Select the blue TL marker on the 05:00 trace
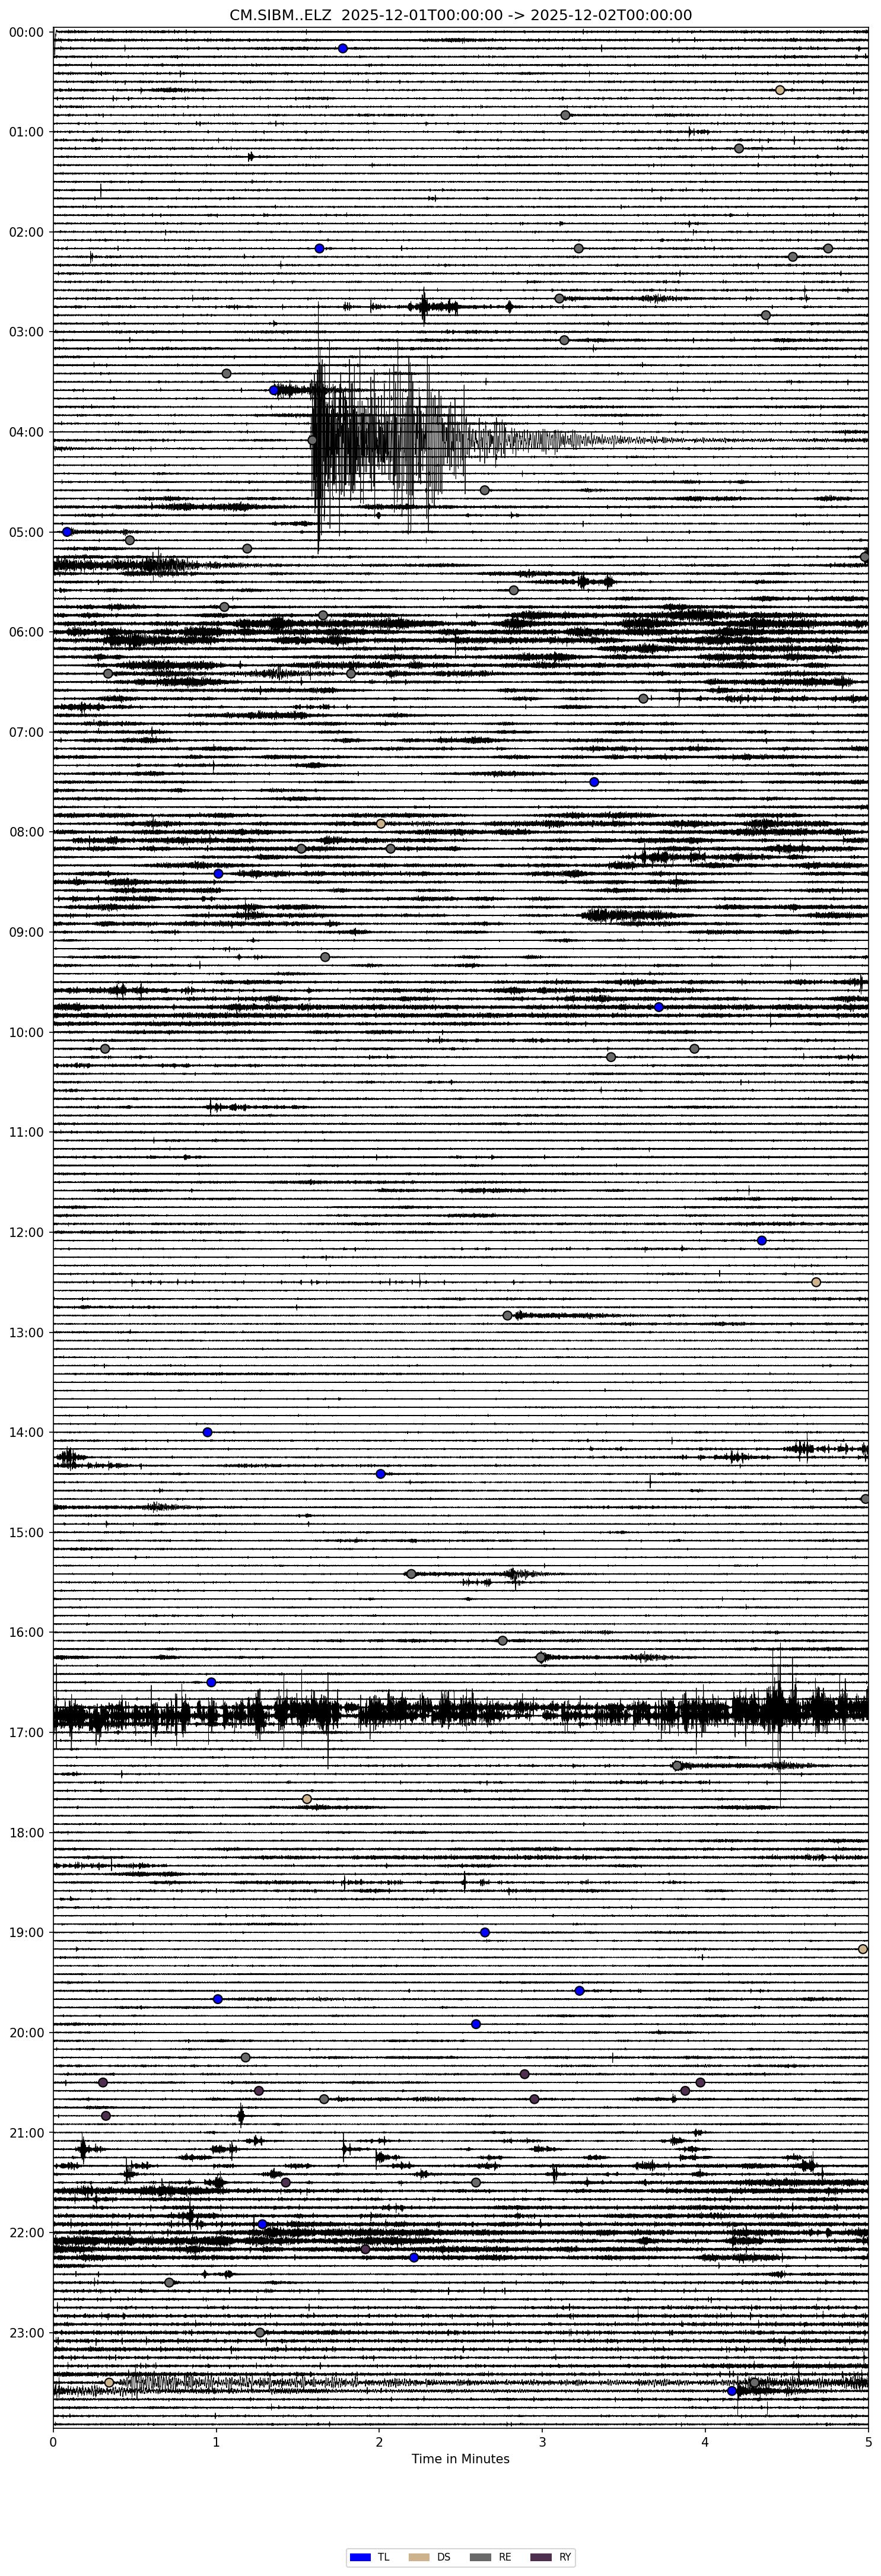 pos(68,532)
